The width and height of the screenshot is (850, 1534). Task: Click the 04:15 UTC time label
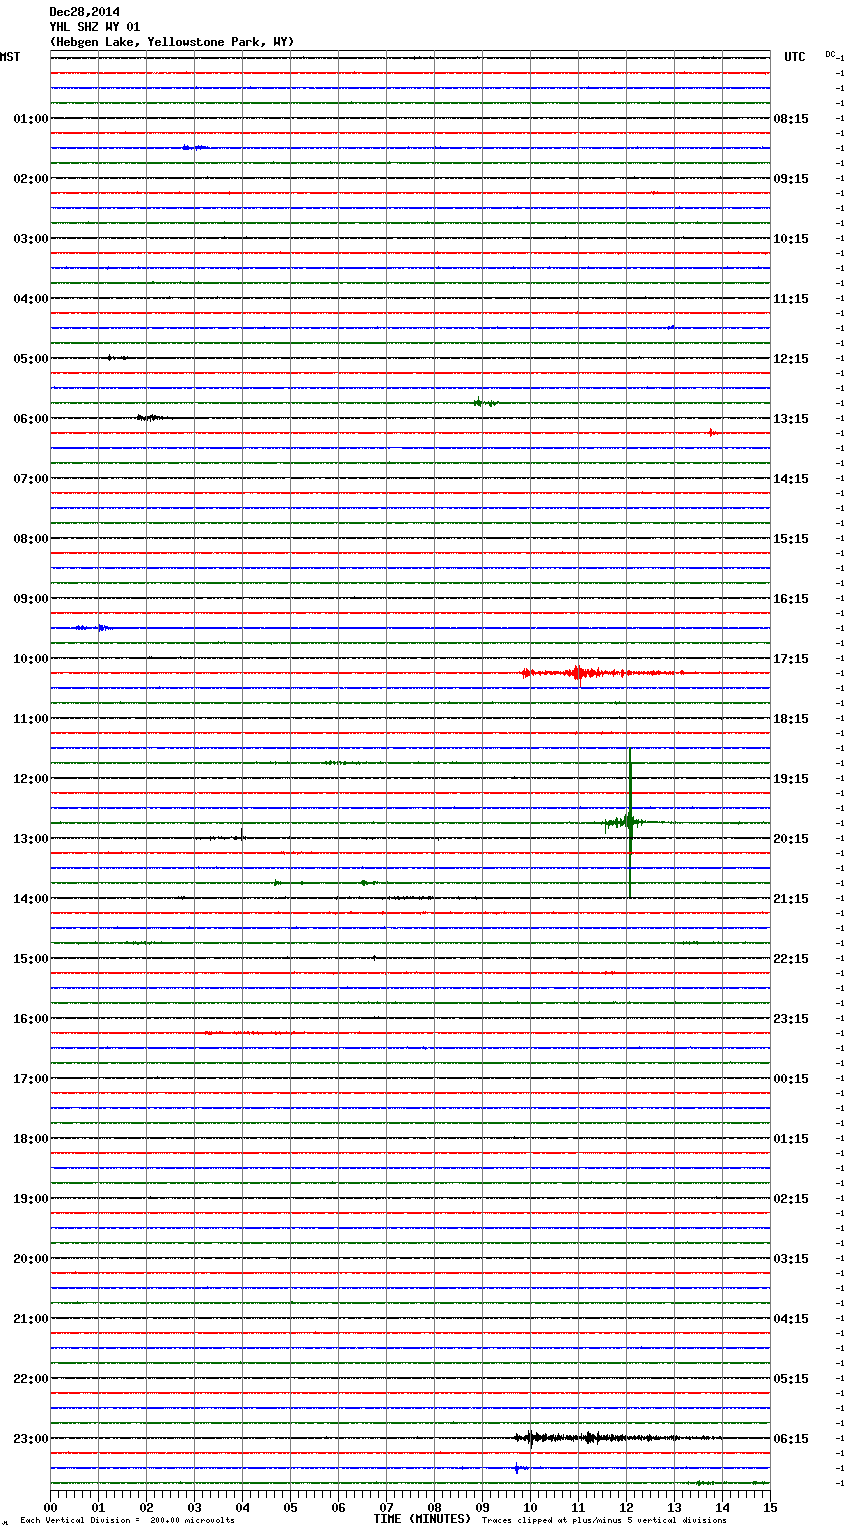point(791,1319)
